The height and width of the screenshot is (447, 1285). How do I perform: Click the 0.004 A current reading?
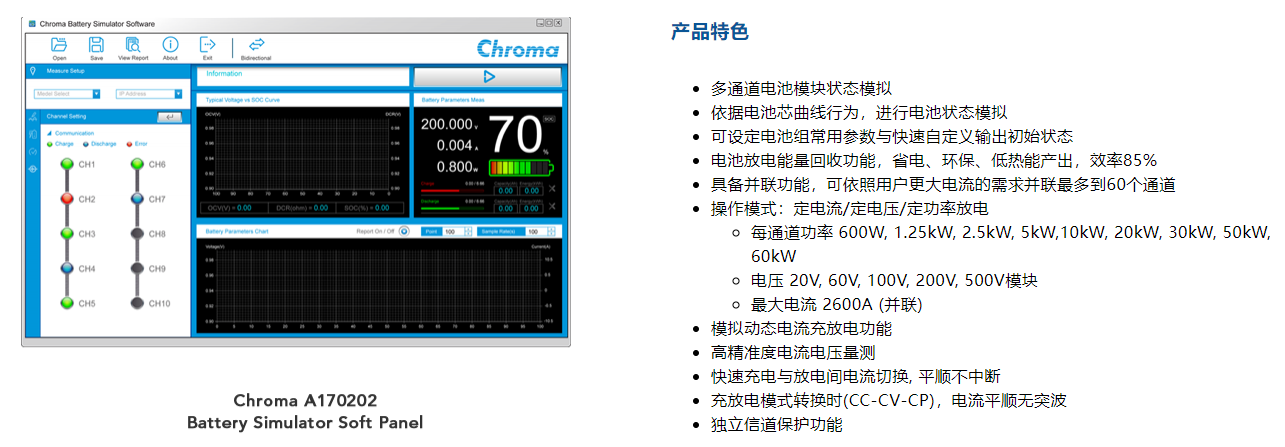(x=457, y=146)
